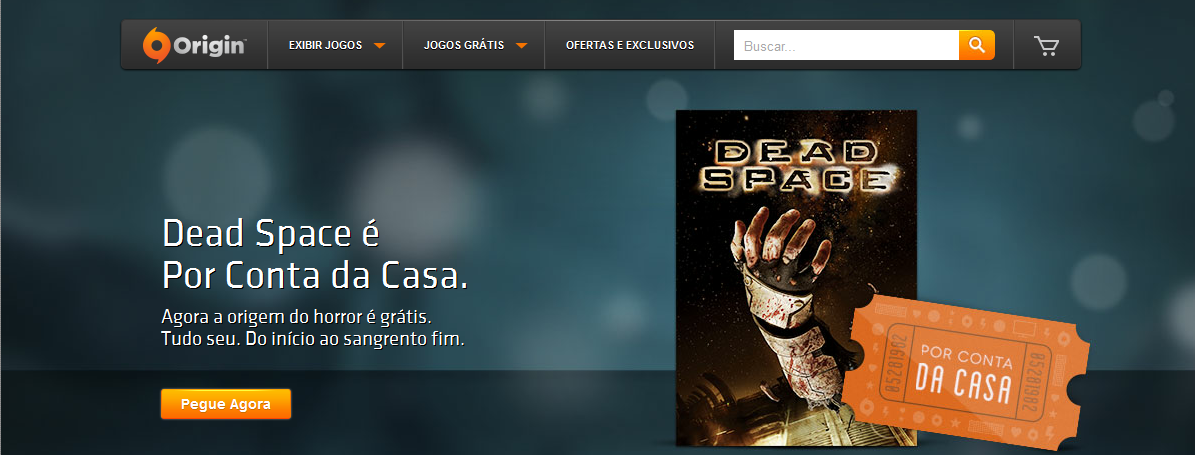Expand the arrow beside Exibir Jogos
Viewport: 1195px width, 455px height.
(x=380, y=46)
